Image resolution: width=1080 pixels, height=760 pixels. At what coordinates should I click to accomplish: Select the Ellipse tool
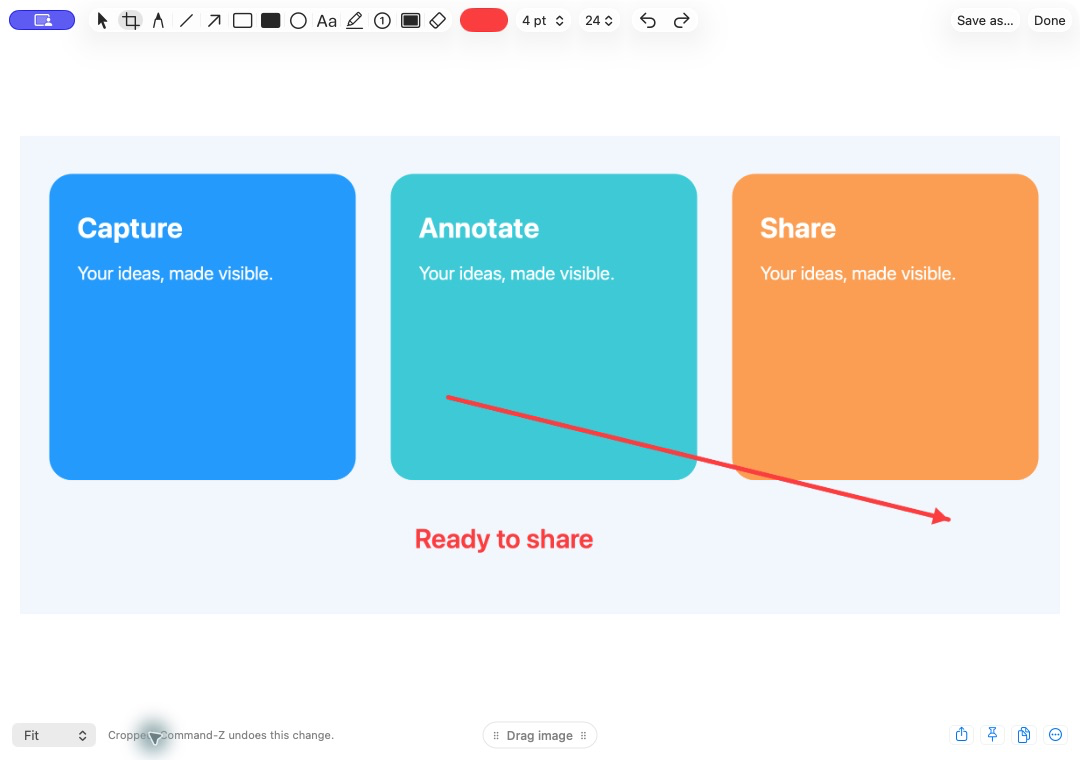(x=298, y=21)
